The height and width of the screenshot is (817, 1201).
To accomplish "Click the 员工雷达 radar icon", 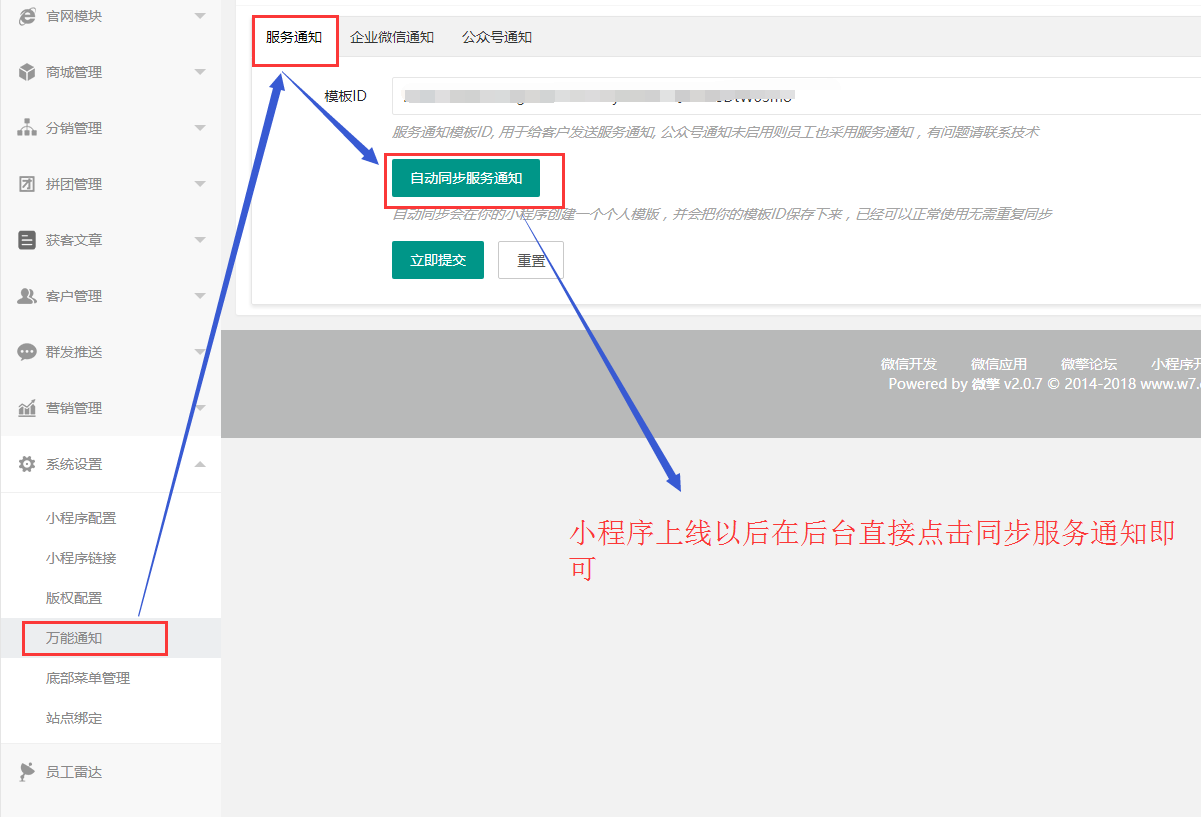I will 27,772.
